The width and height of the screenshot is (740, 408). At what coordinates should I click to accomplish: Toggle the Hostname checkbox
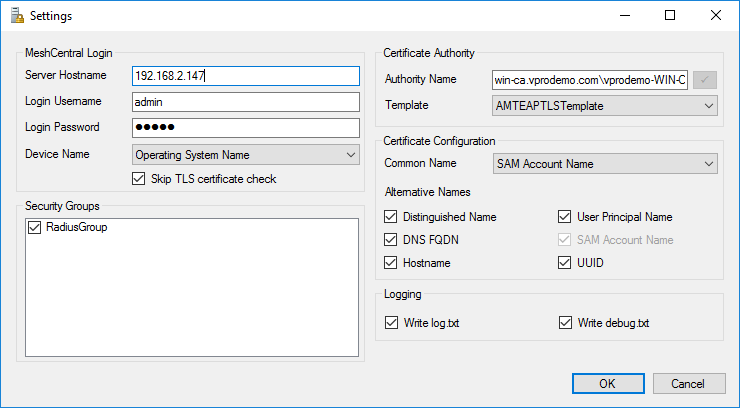(391, 263)
